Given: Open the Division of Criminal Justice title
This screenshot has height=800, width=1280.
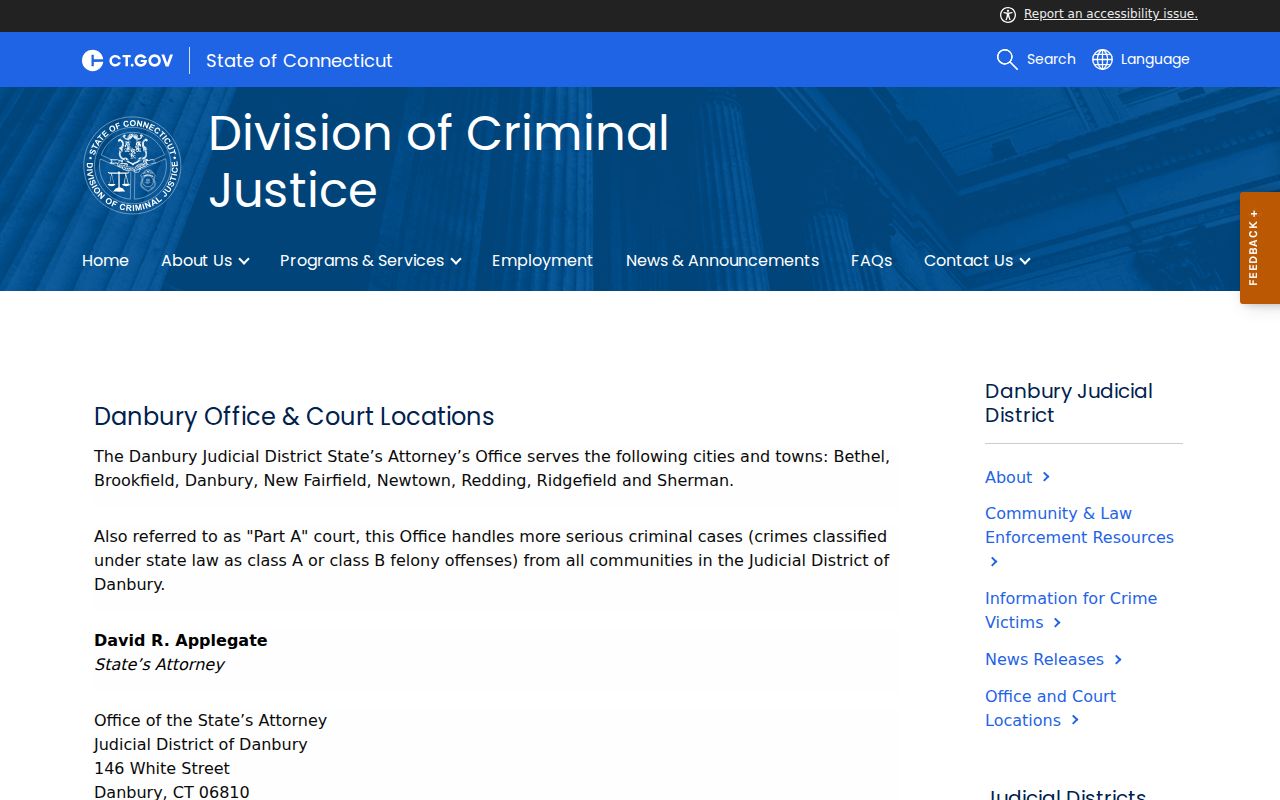Looking at the screenshot, I should pyautogui.click(x=438, y=161).
